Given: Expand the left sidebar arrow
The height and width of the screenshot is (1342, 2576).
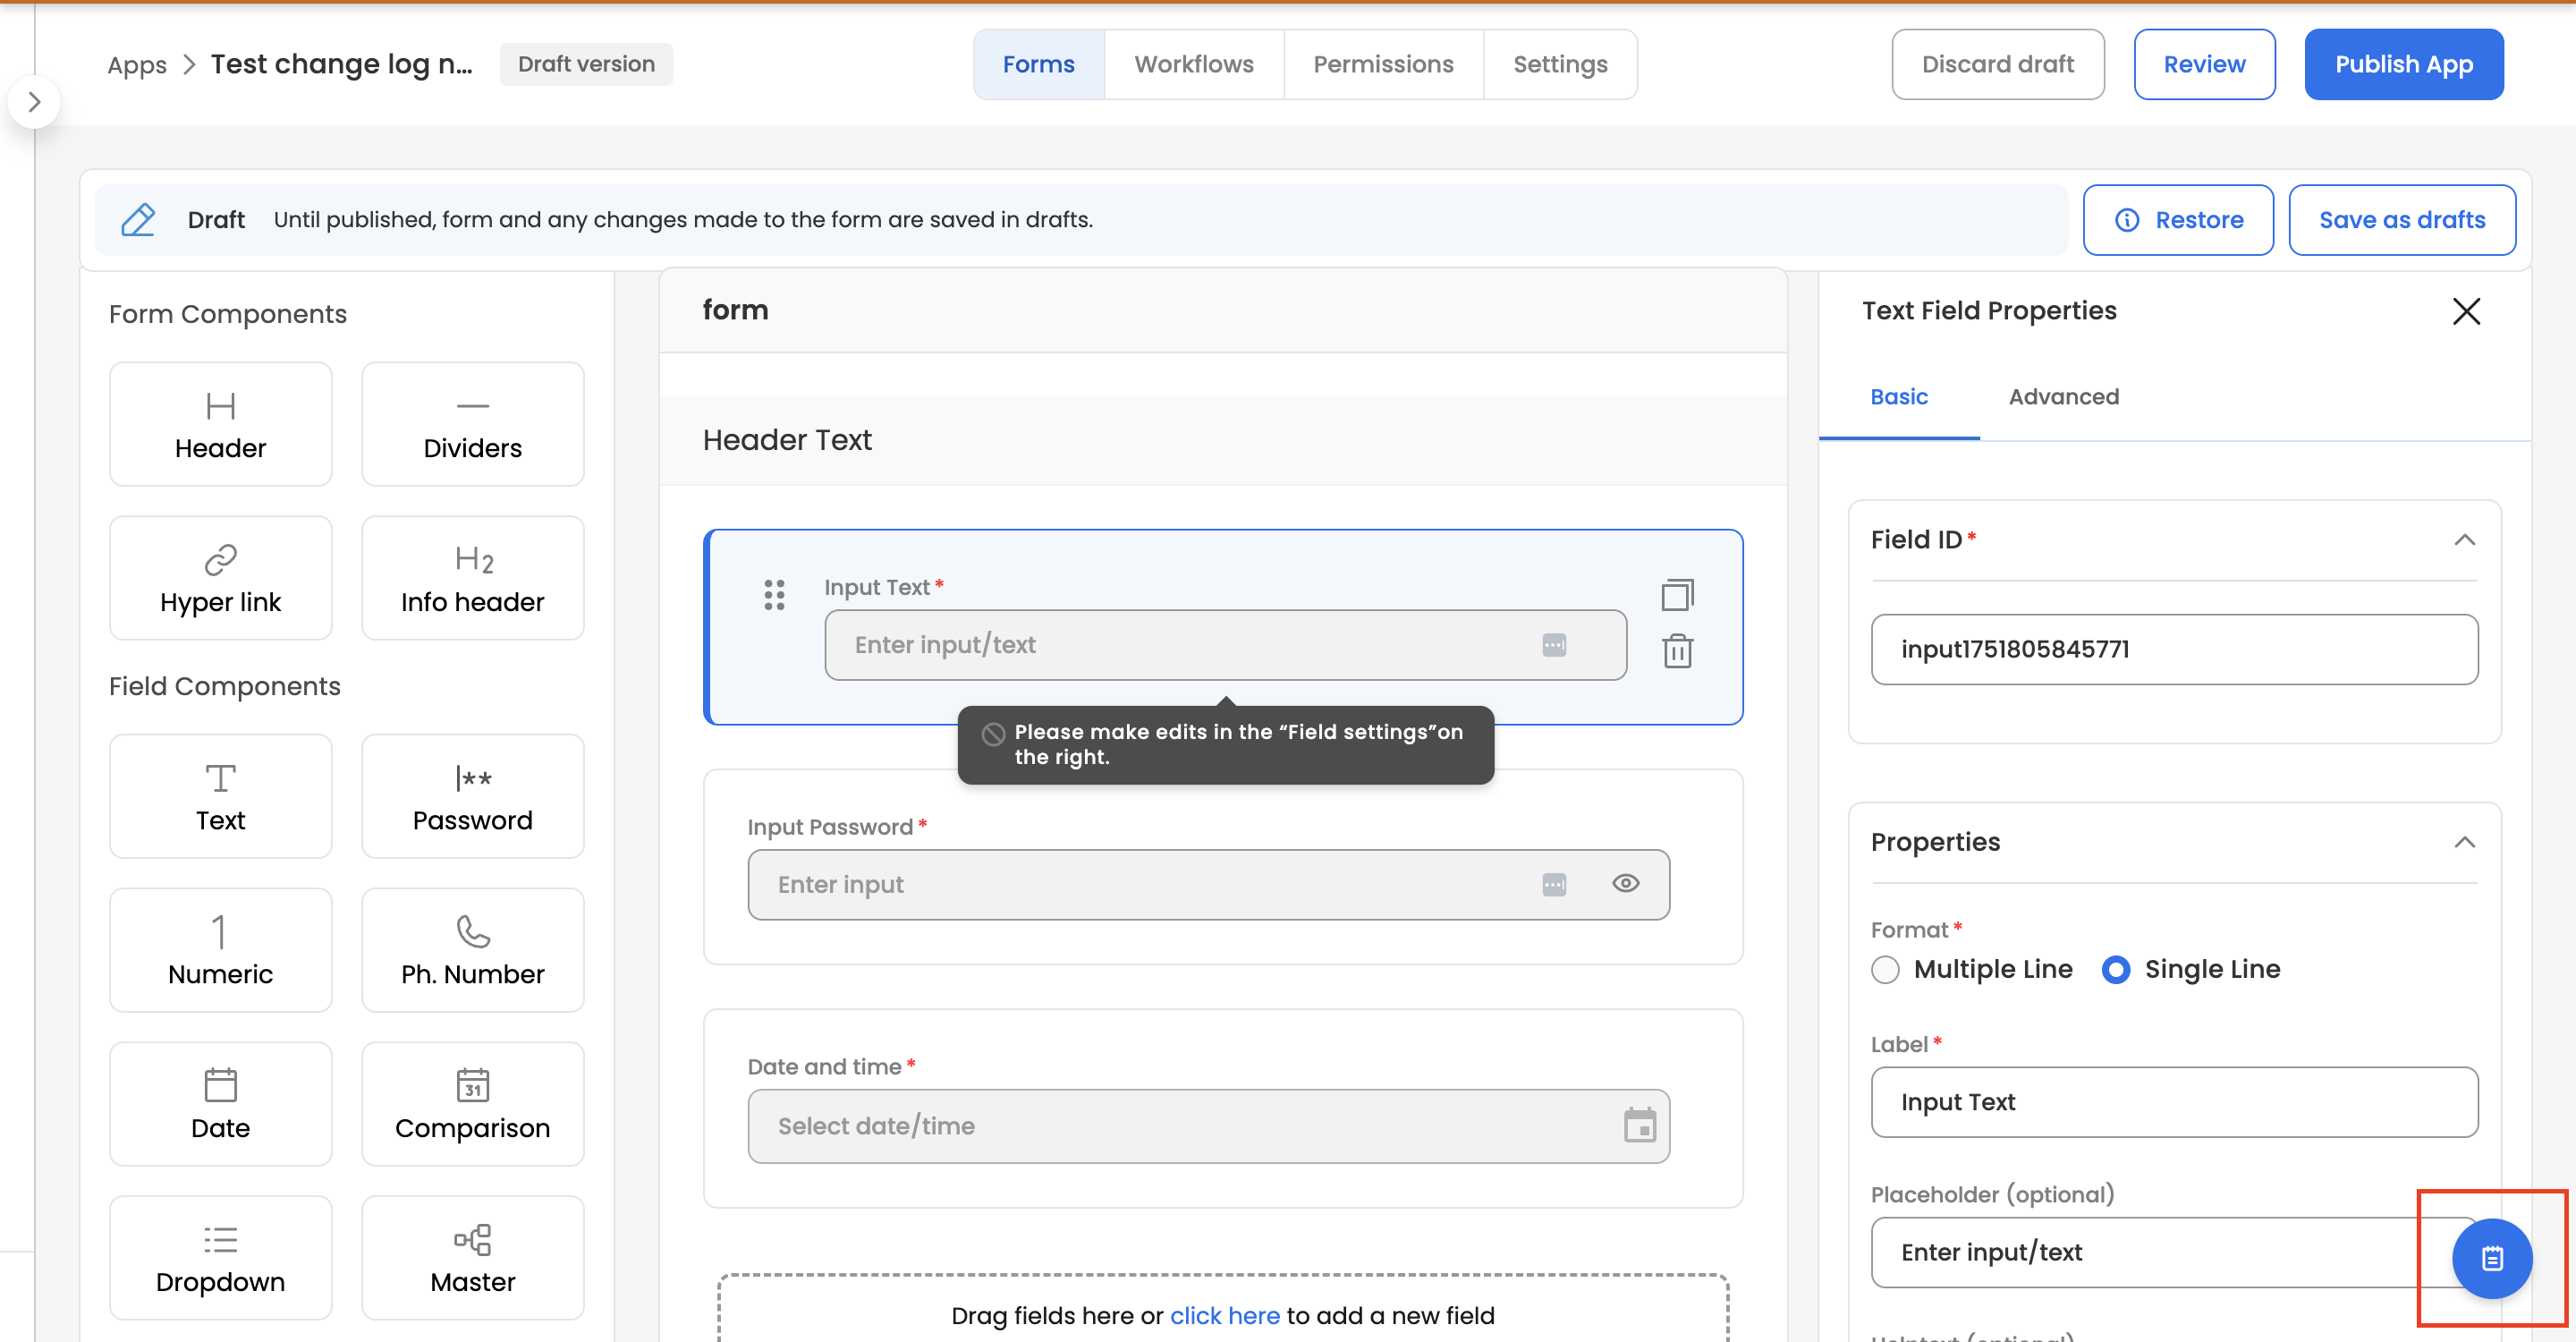Looking at the screenshot, I should click(34, 102).
